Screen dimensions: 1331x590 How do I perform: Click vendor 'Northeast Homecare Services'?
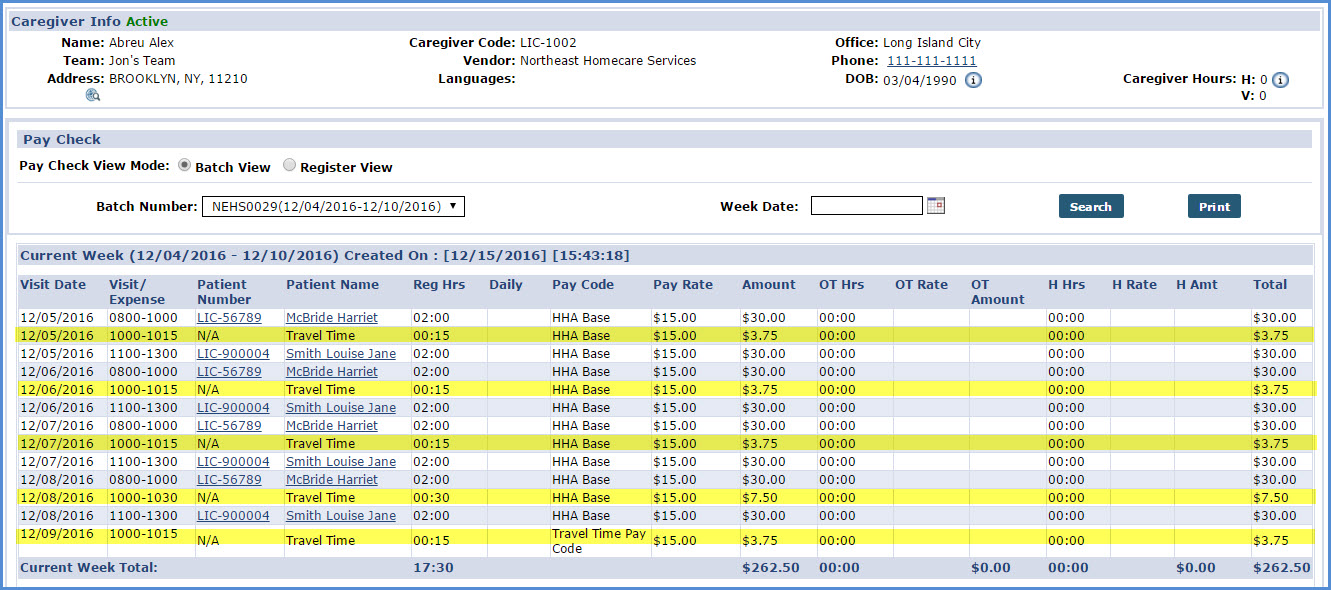pyautogui.click(x=608, y=61)
